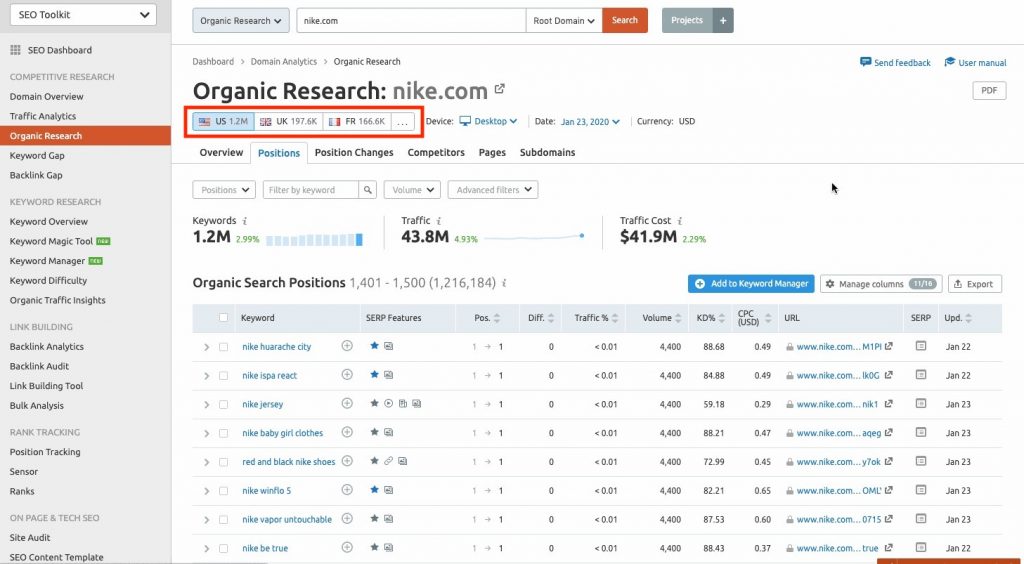The height and width of the screenshot is (564, 1024).
Task: Check the nike jersey row
Action: pyautogui.click(x=223, y=405)
